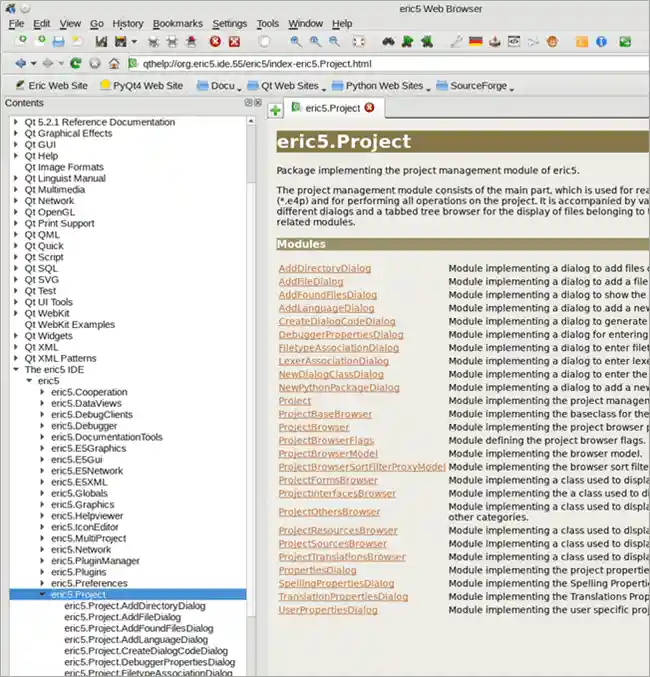Follow the ProjectBrowserModel link
The width and height of the screenshot is (650, 677).
[x=328, y=453]
